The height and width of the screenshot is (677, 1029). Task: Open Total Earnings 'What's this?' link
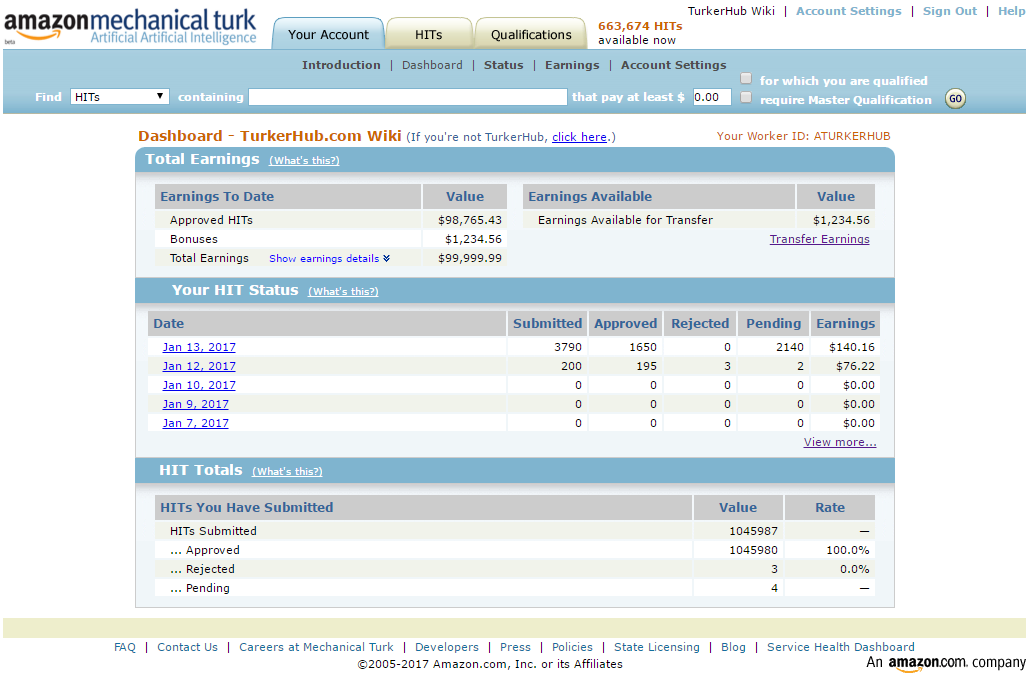tap(304, 161)
